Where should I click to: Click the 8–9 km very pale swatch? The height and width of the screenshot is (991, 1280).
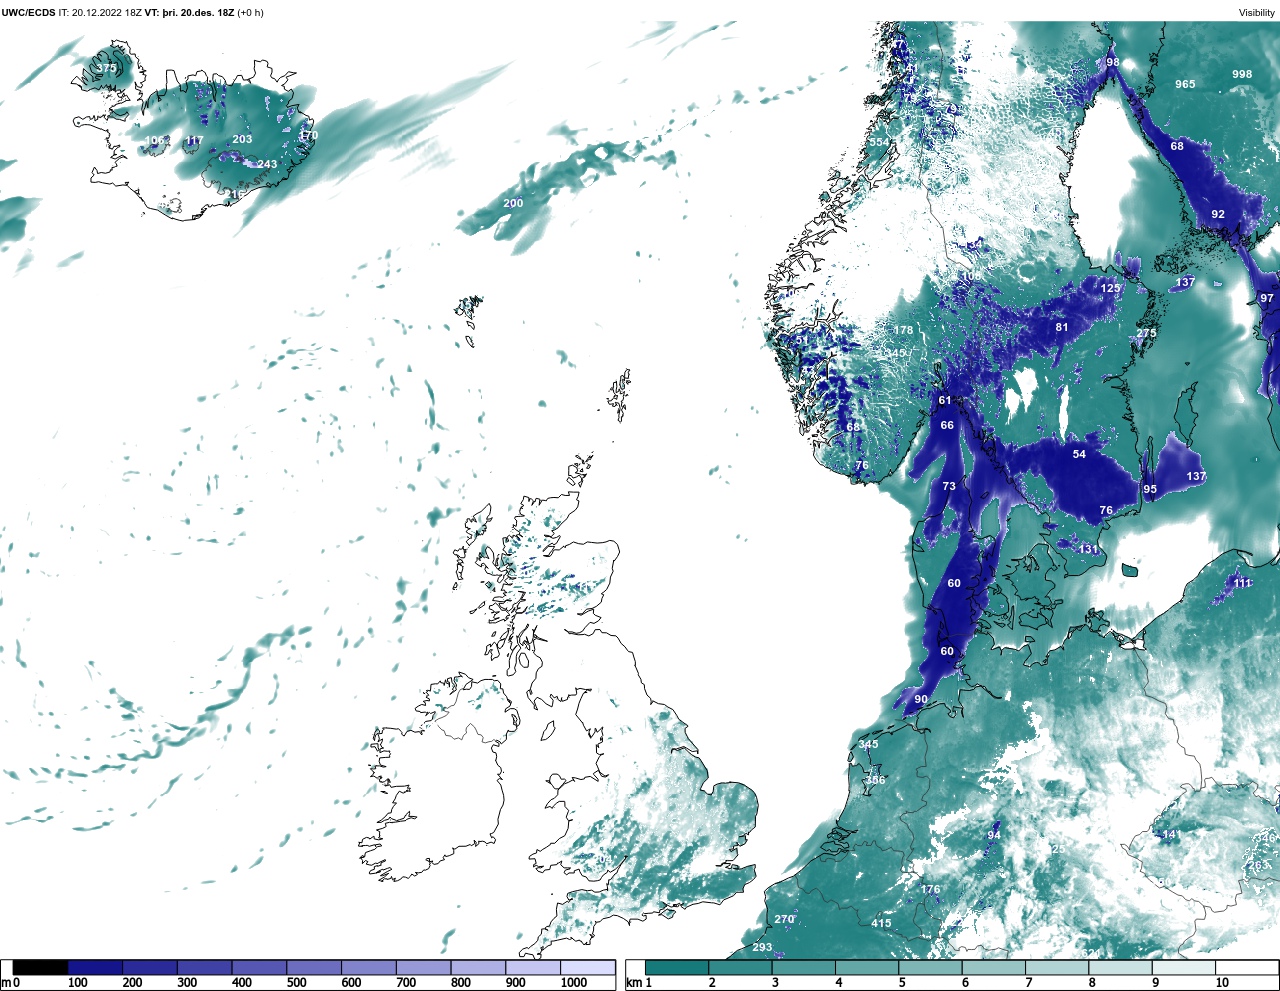coord(1120,967)
